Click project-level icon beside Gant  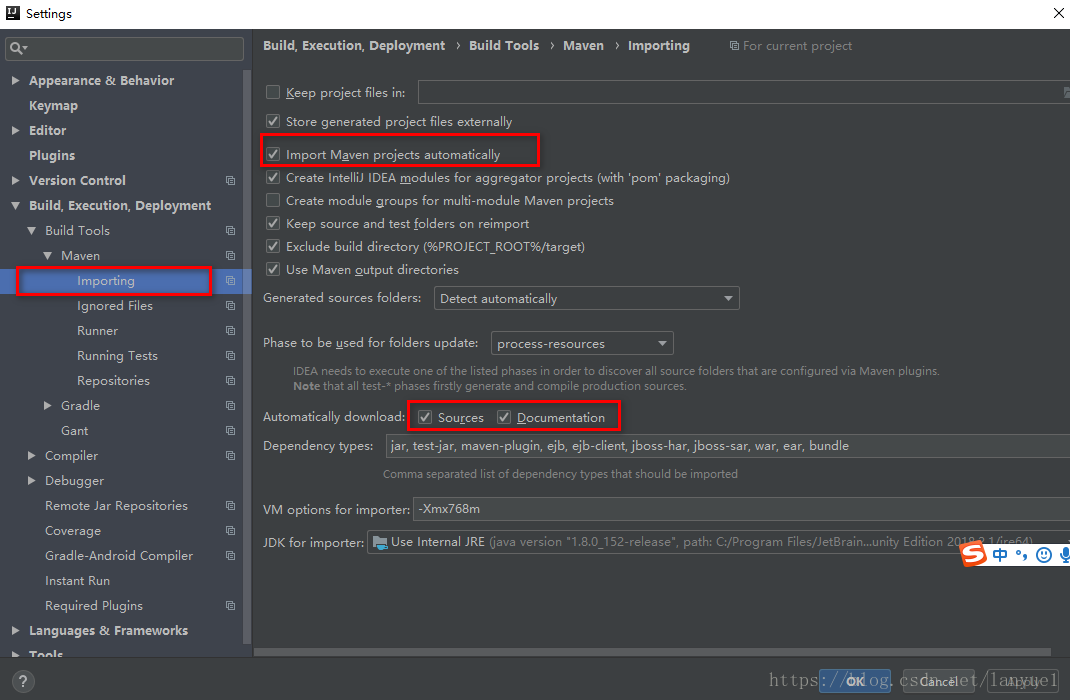[x=231, y=431]
